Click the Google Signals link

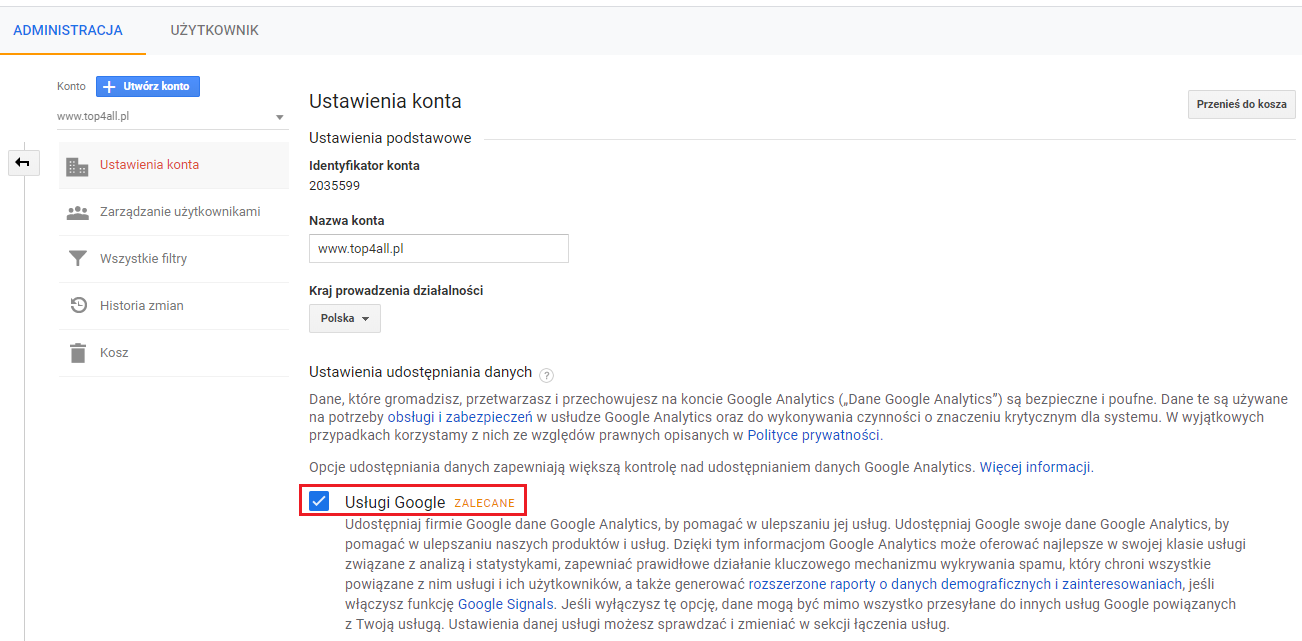[x=506, y=604]
